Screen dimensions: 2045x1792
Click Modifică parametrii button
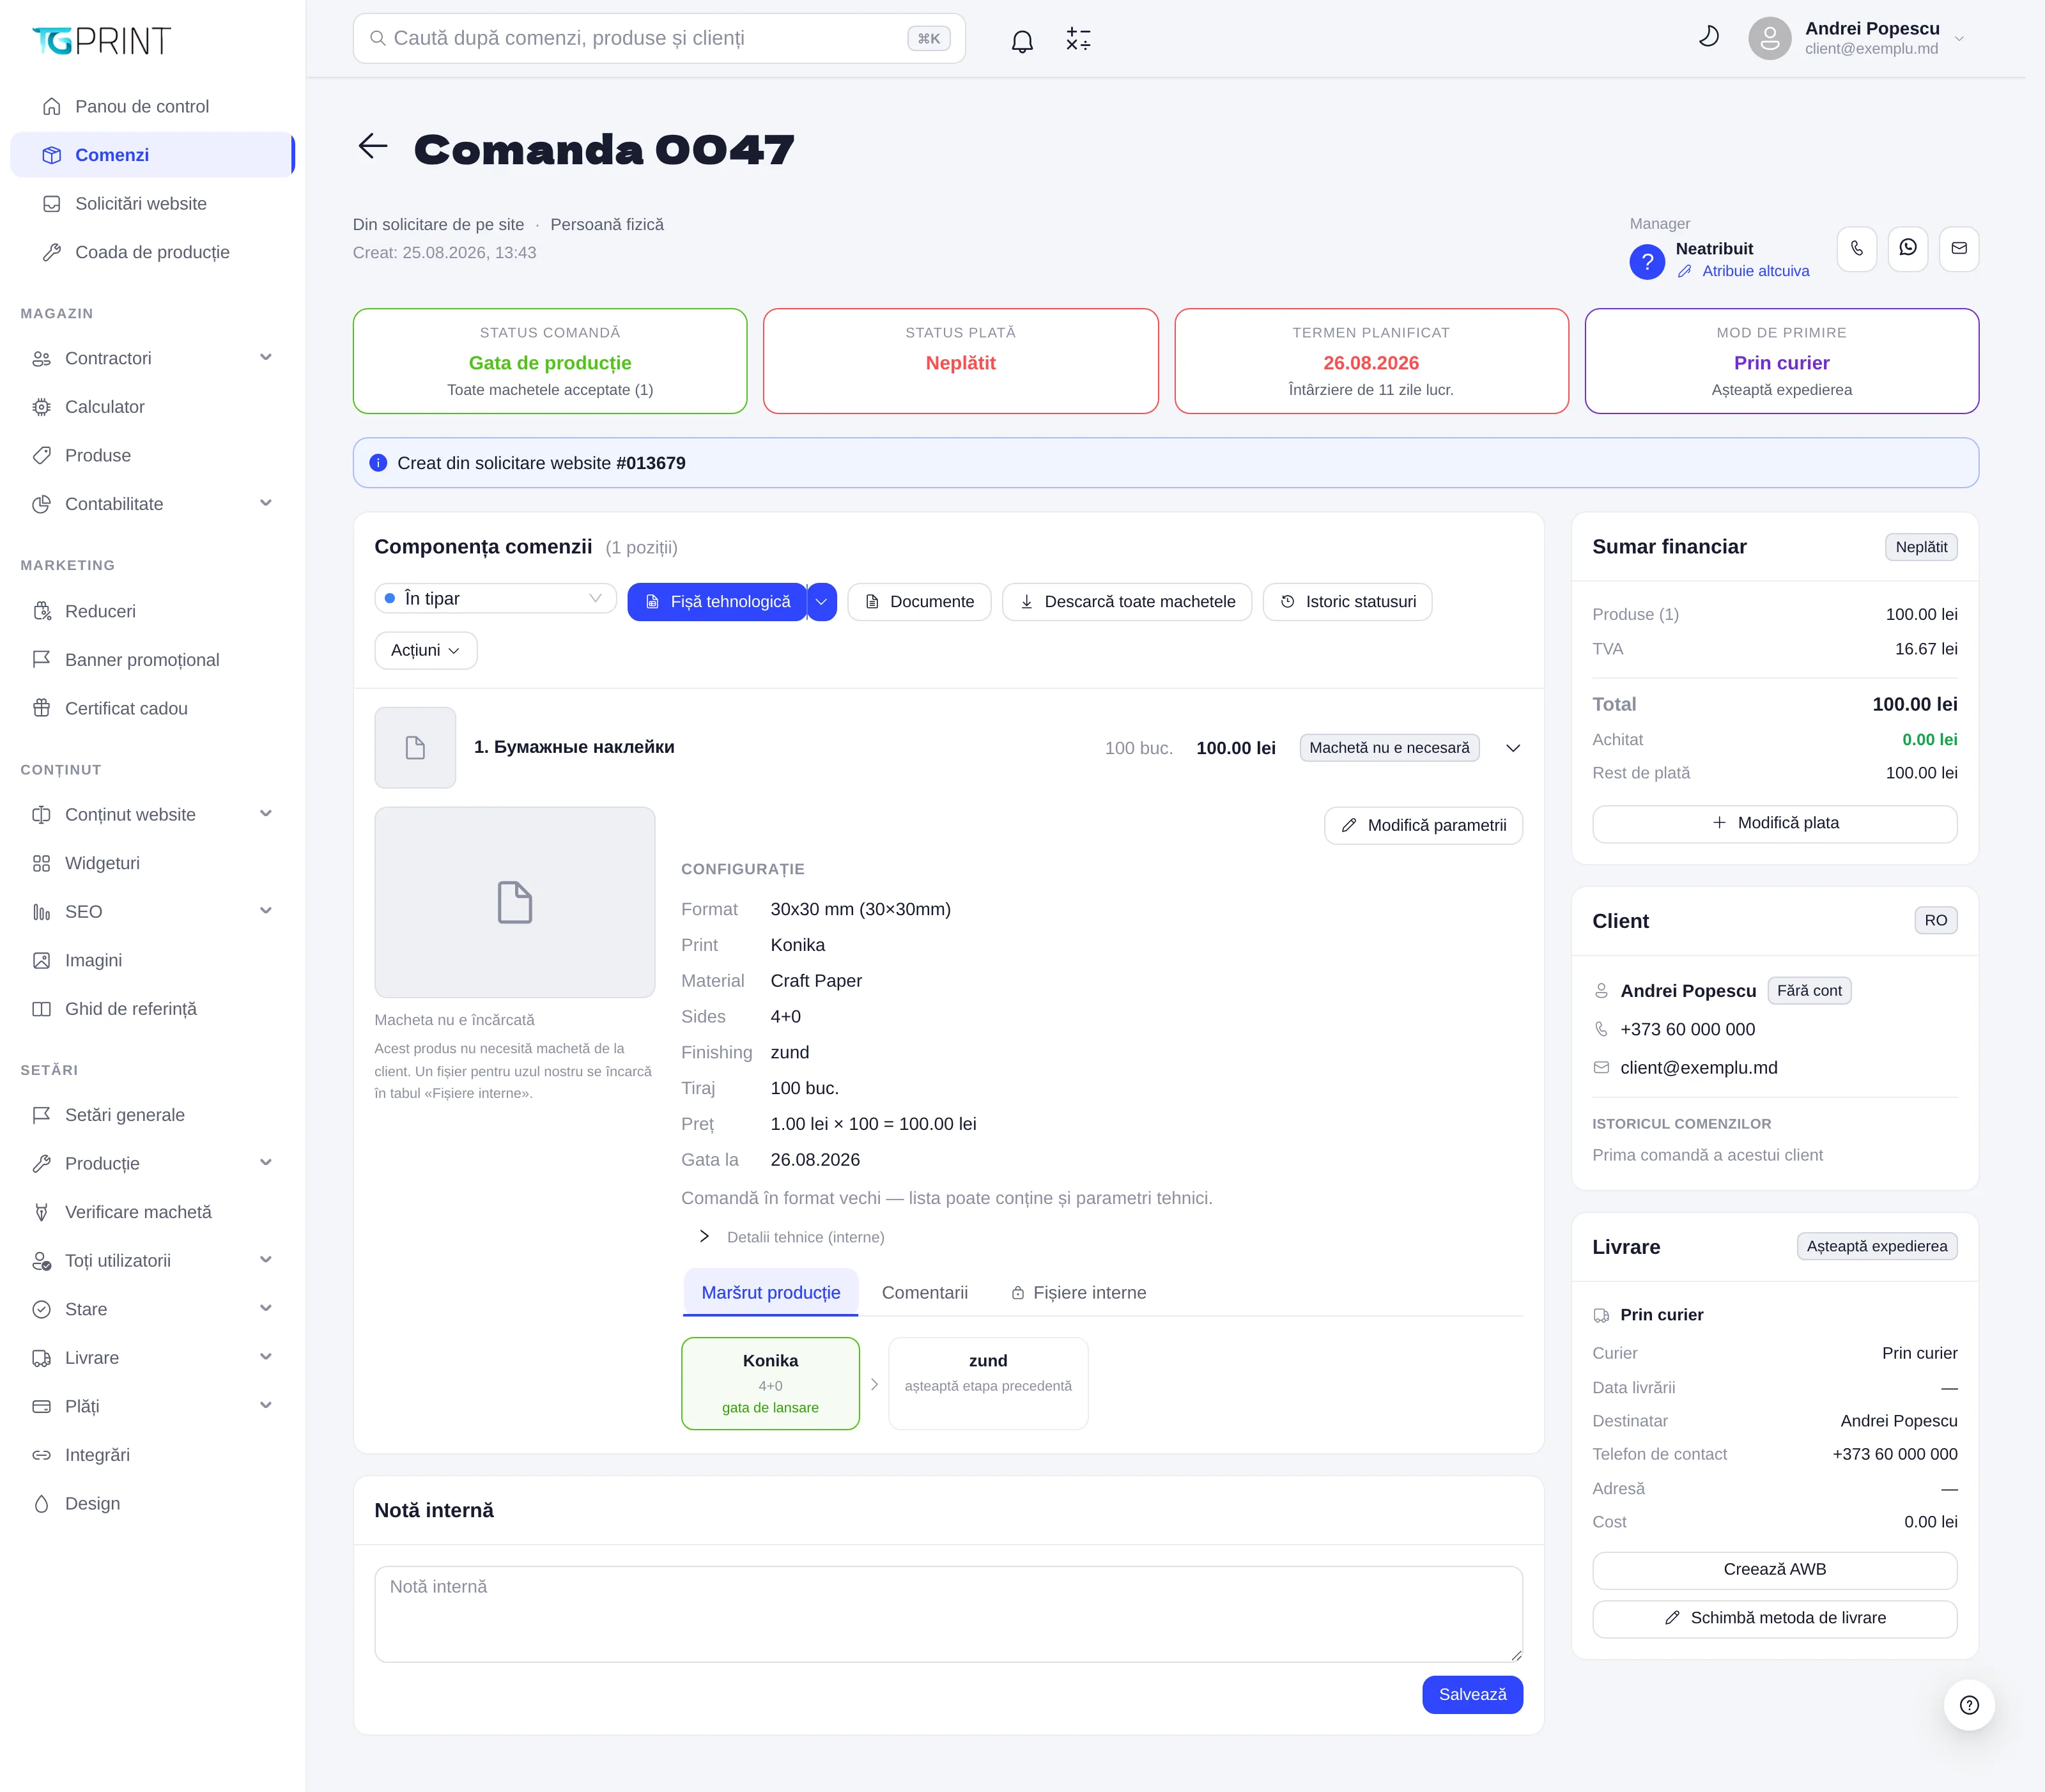[x=1424, y=825]
